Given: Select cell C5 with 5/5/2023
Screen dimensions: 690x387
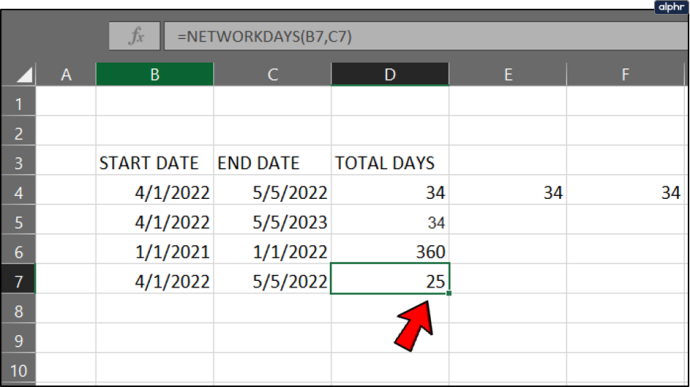Looking at the screenshot, I should (x=272, y=222).
